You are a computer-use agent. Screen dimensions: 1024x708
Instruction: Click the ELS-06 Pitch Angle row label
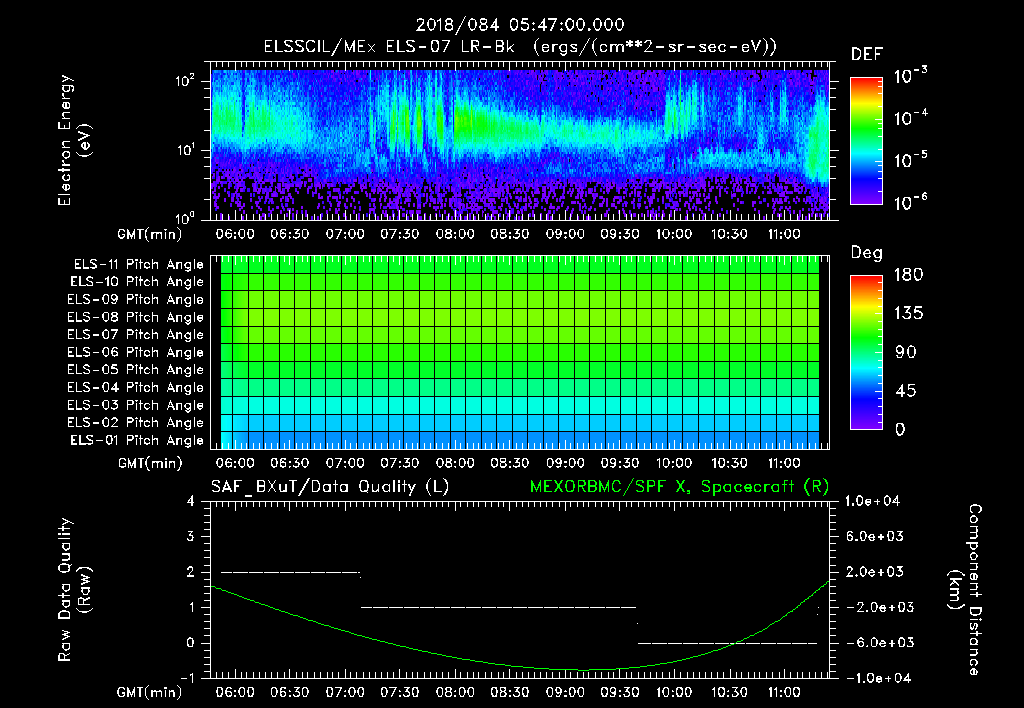click(137, 352)
